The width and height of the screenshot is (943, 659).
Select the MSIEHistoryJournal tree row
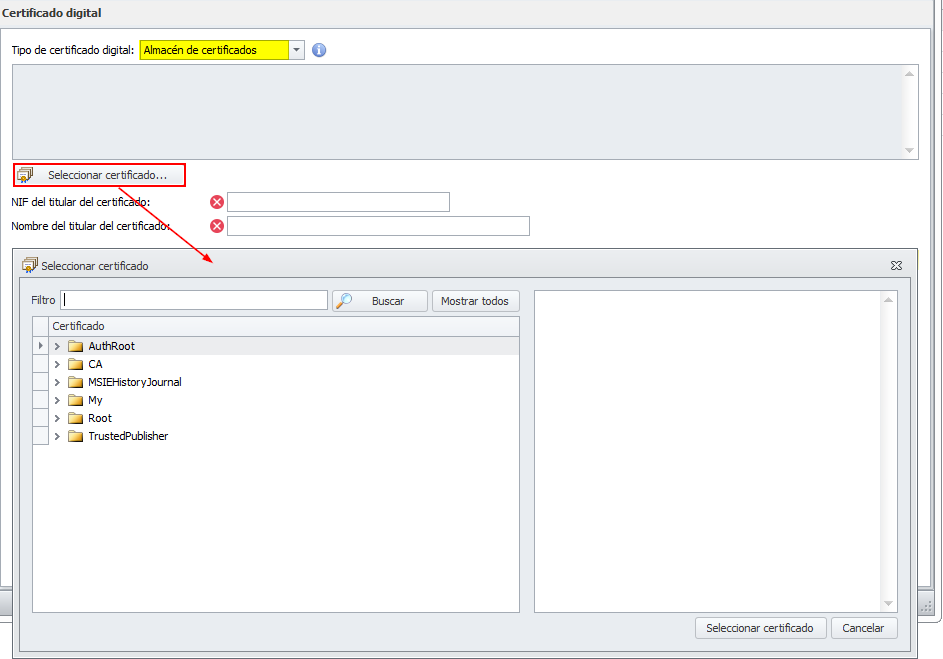tap(284, 382)
